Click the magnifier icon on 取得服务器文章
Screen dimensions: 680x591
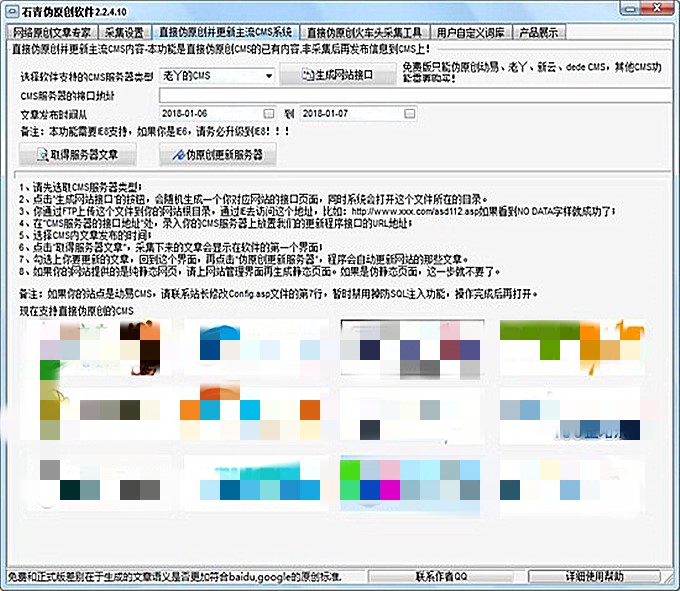tap(43, 154)
